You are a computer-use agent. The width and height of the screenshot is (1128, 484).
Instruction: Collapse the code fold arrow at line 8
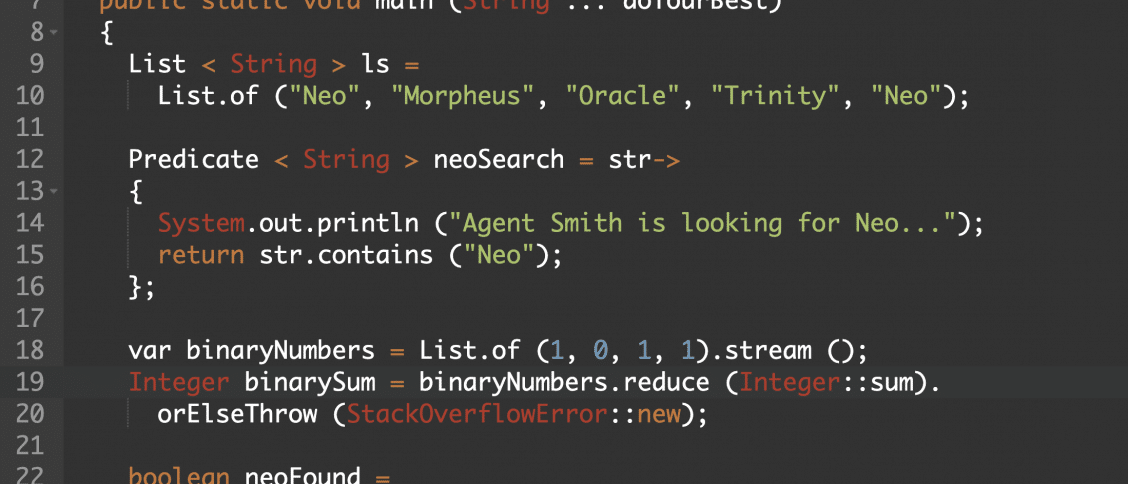pyautogui.click(x=55, y=33)
